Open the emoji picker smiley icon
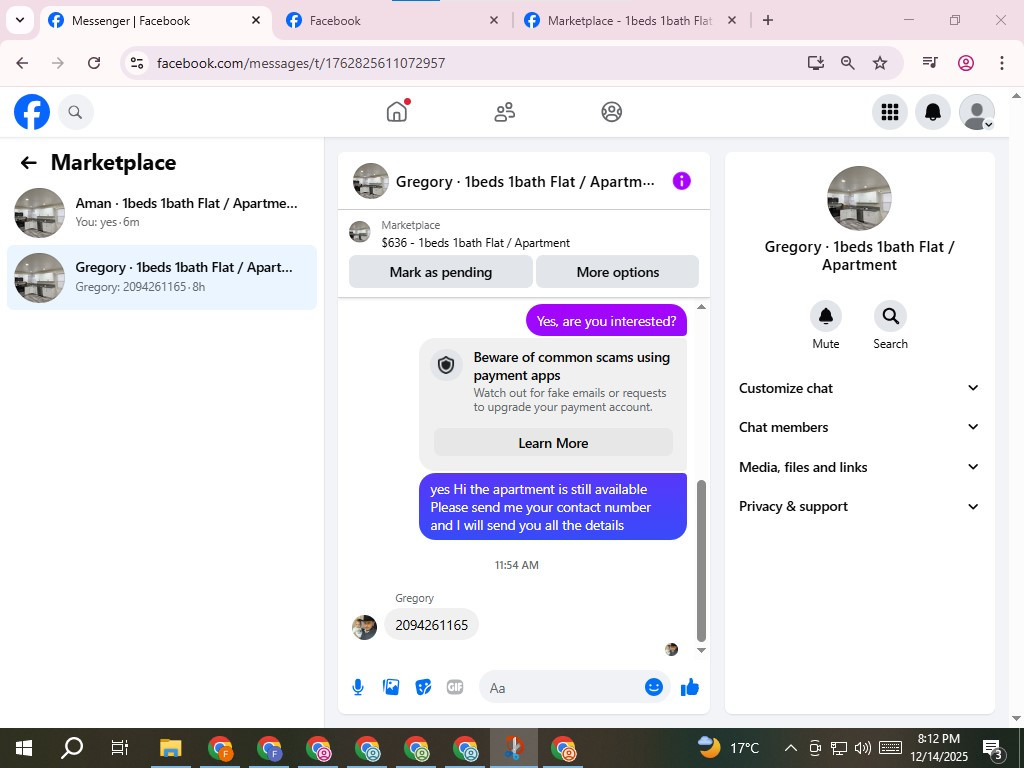This screenshot has height=768, width=1024. coord(654,687)
